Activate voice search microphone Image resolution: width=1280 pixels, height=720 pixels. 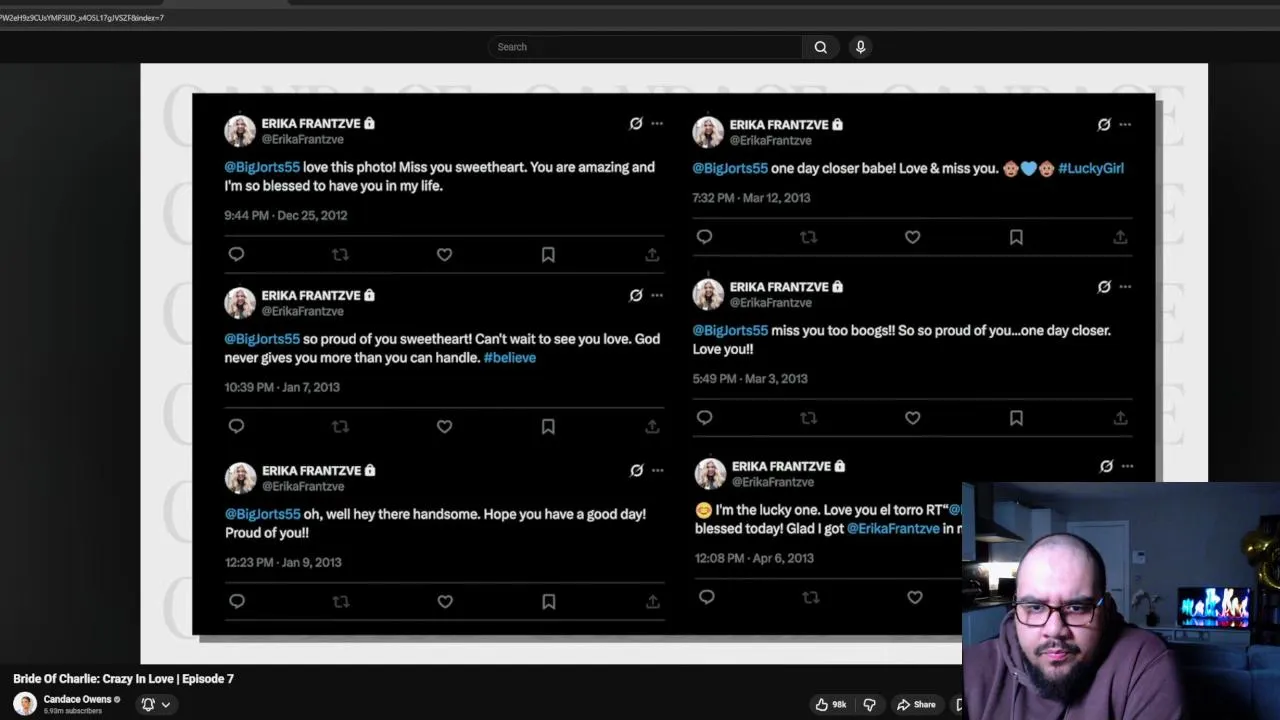click(x=860, y=47)
